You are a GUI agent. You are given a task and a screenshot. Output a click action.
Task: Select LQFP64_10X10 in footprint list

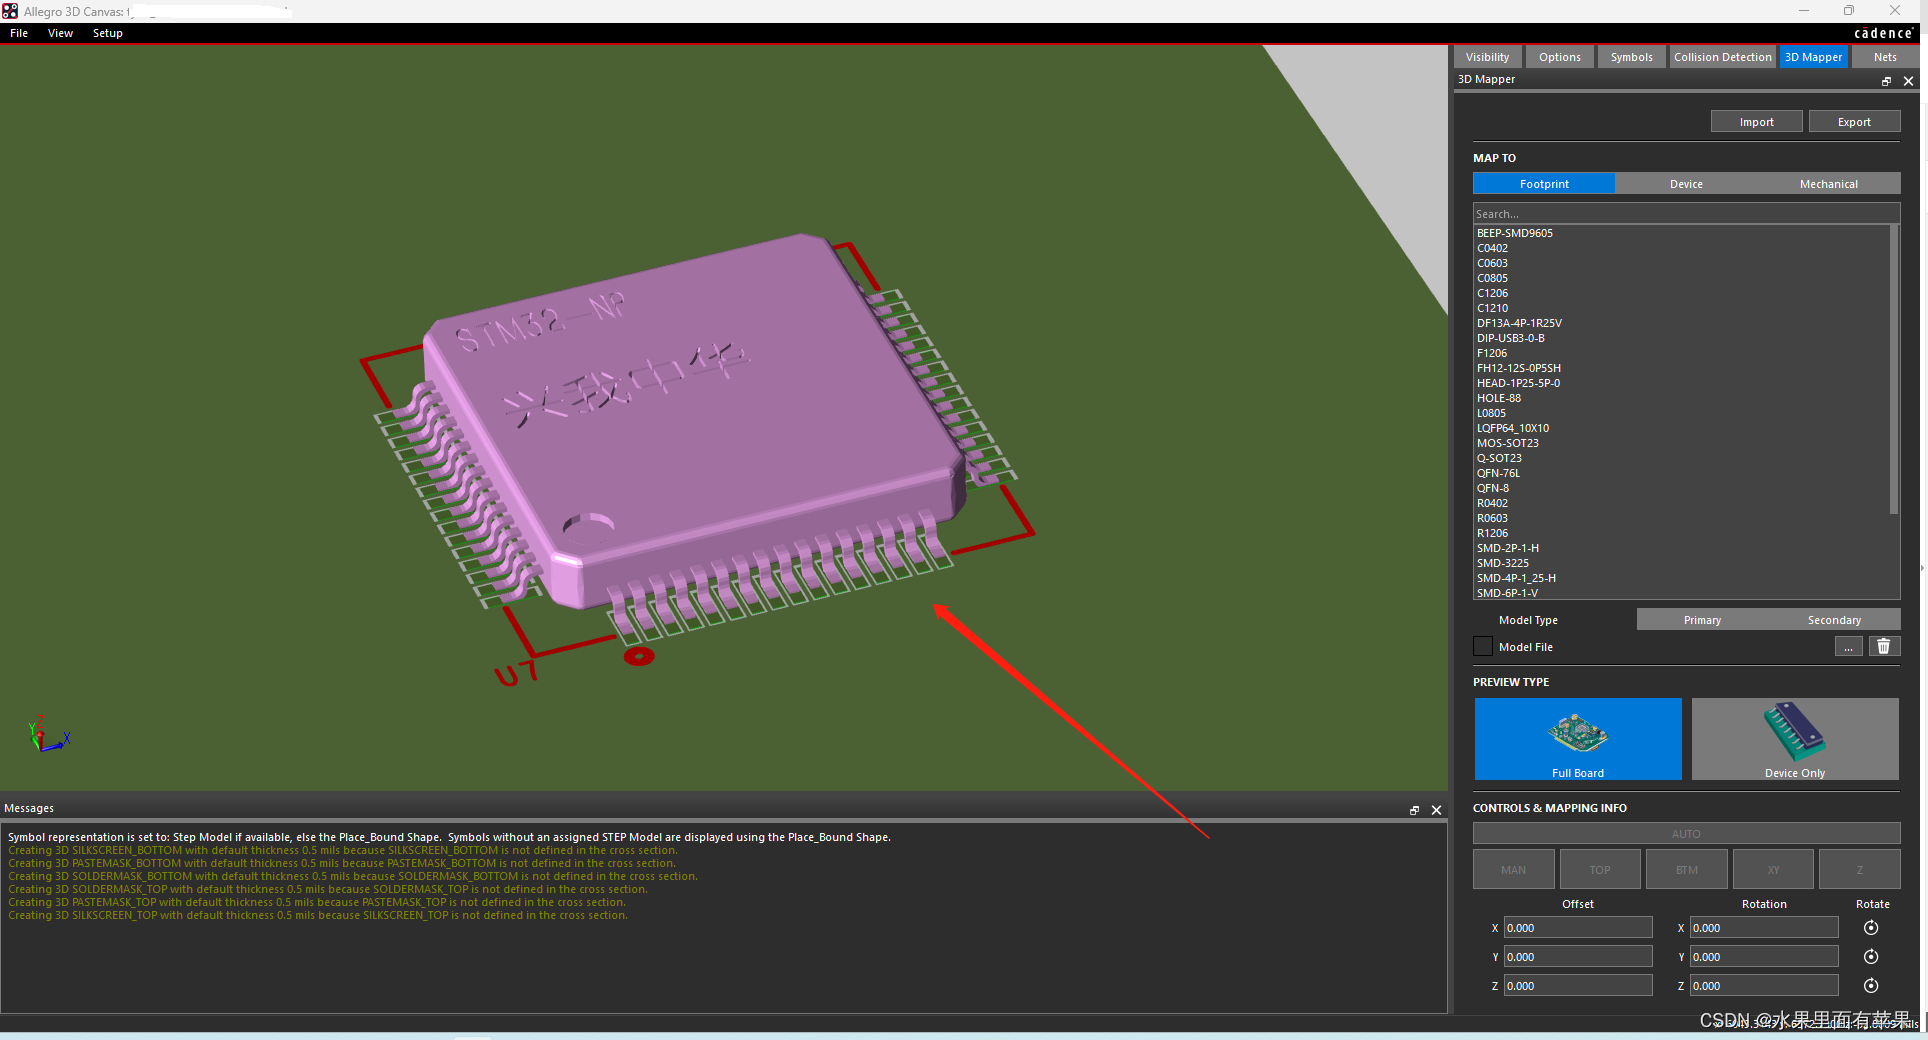1513,428
